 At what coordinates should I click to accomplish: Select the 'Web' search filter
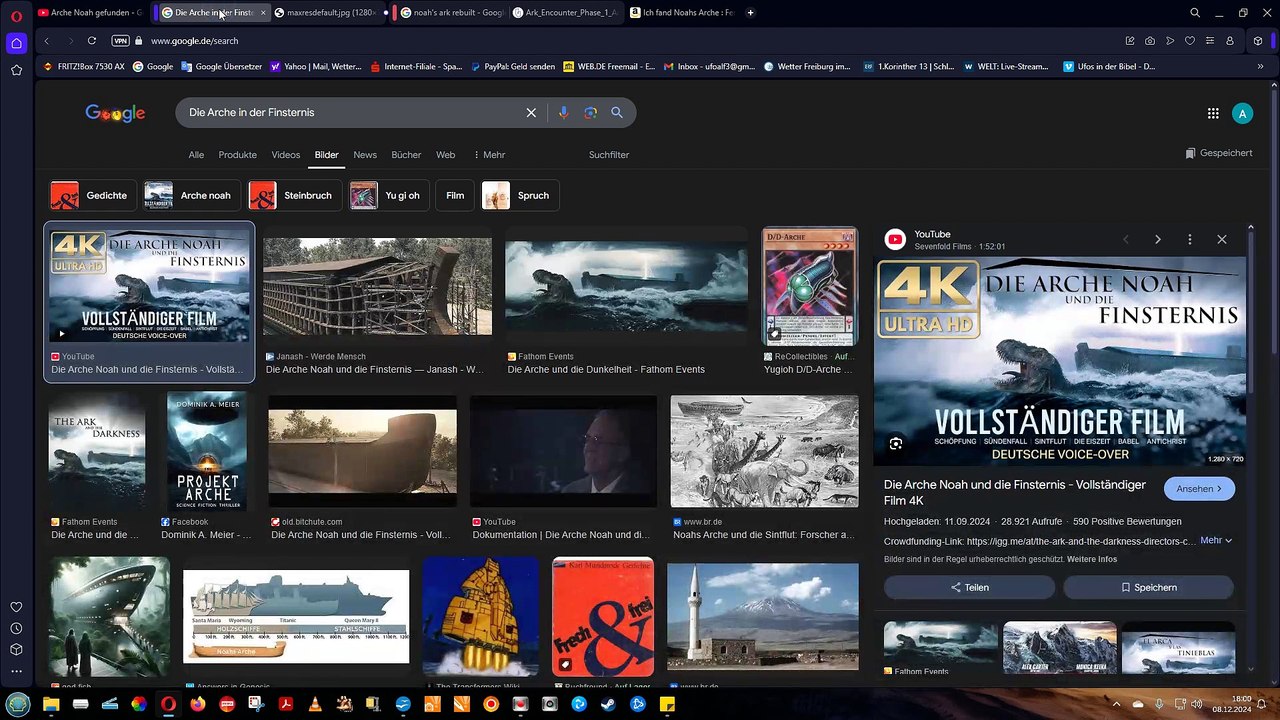pyautogui.click(x=445, y=155)
